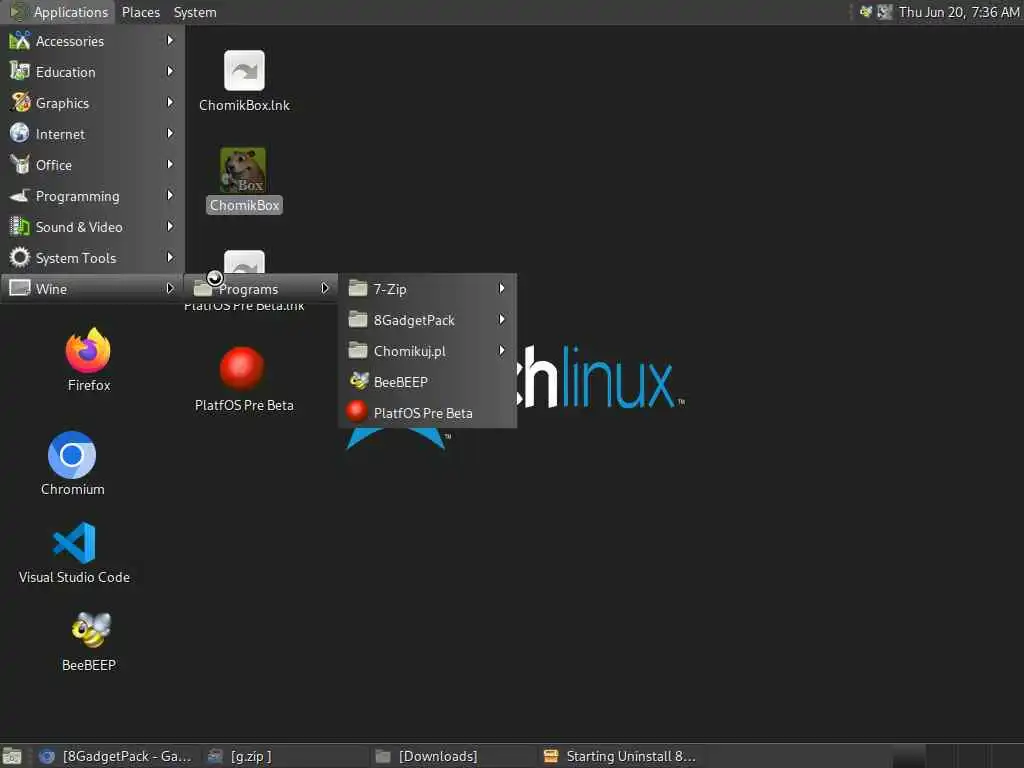
Task: Click the Sound & Video film icon
Action: tap(20, 227)
